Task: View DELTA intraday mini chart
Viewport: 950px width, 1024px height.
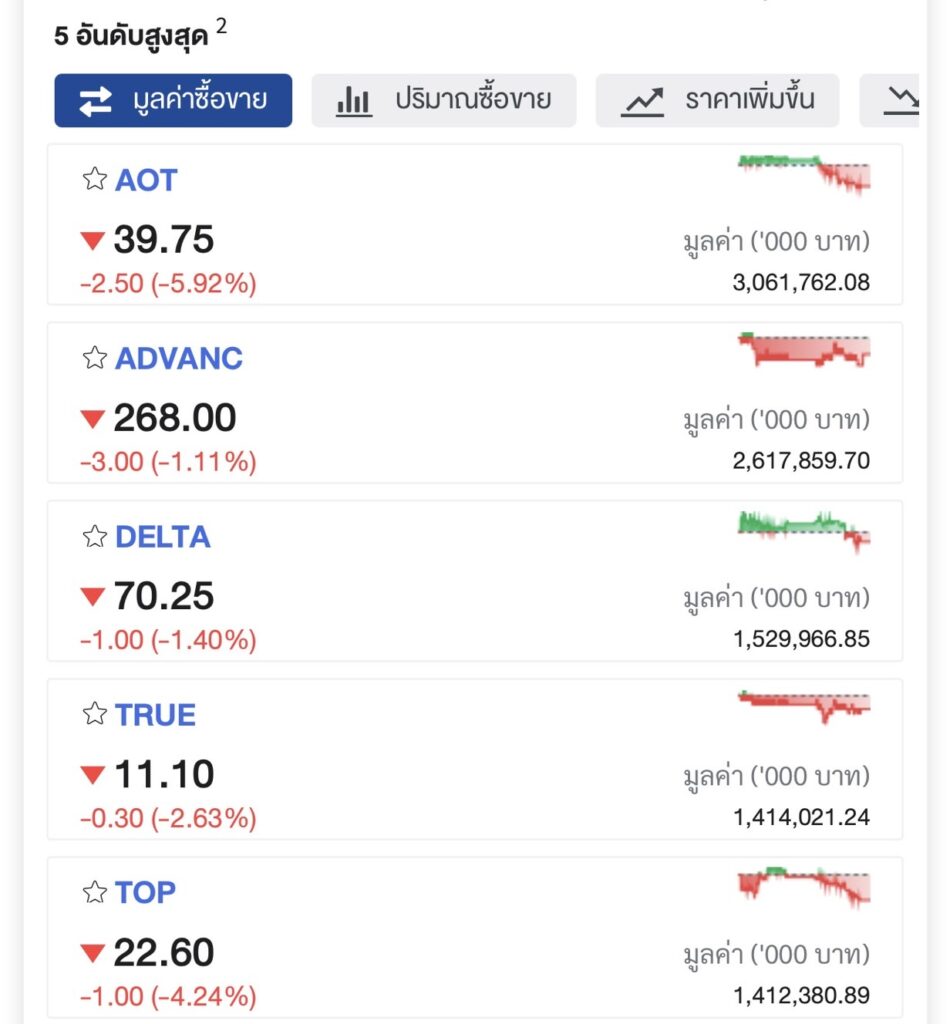Action: tap(804, 532)
